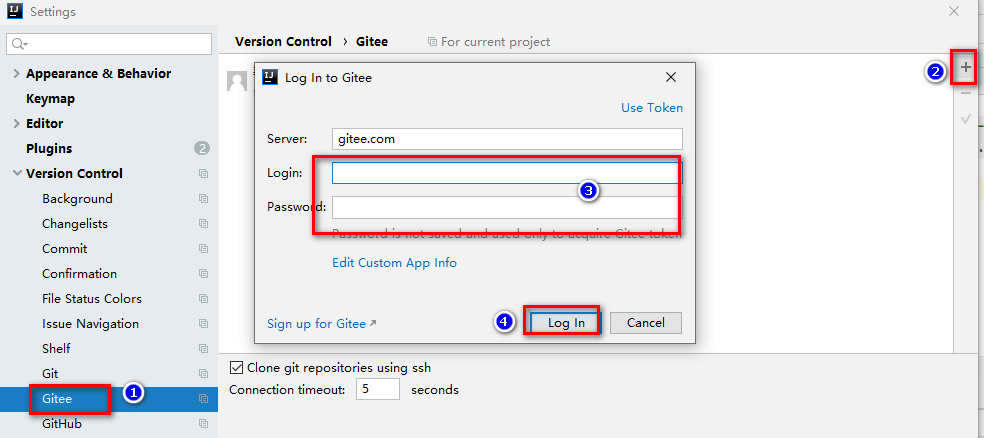Cancel the Log In to Gitee dialog
984x438 pixels.
click(645, 323)
